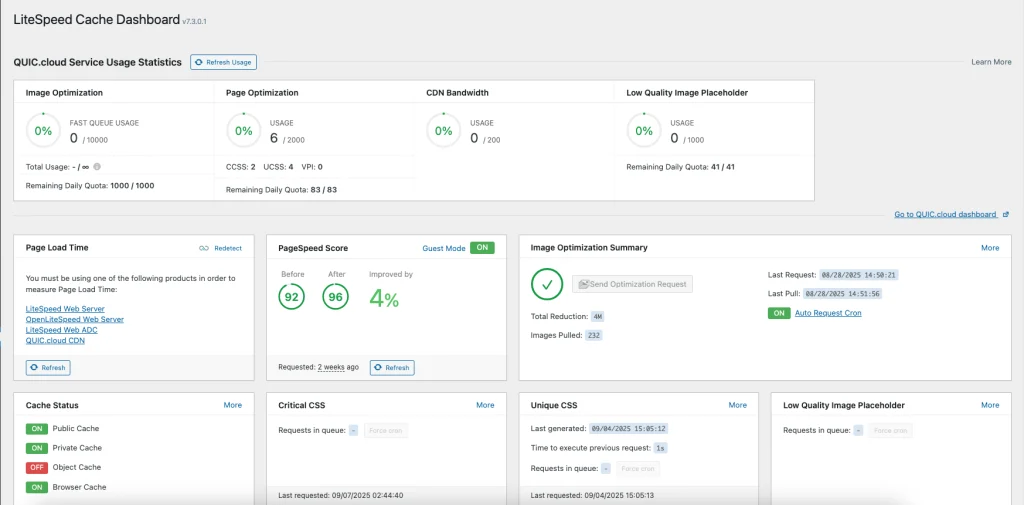Click Force cron button in Unique CSS

click(x=638, y=468)
